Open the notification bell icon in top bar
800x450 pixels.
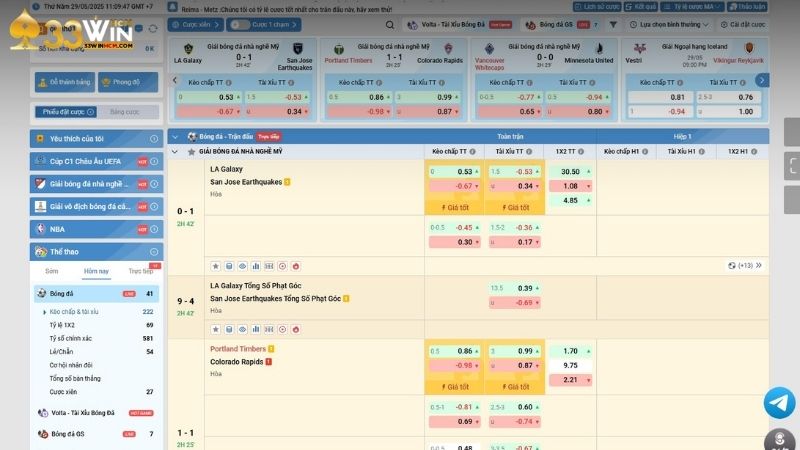172,7
